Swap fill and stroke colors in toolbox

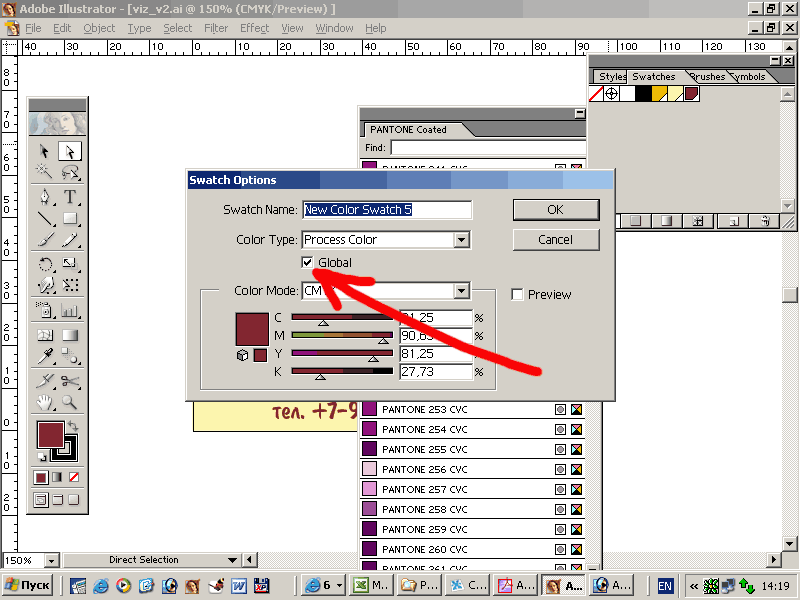point(73,425)
